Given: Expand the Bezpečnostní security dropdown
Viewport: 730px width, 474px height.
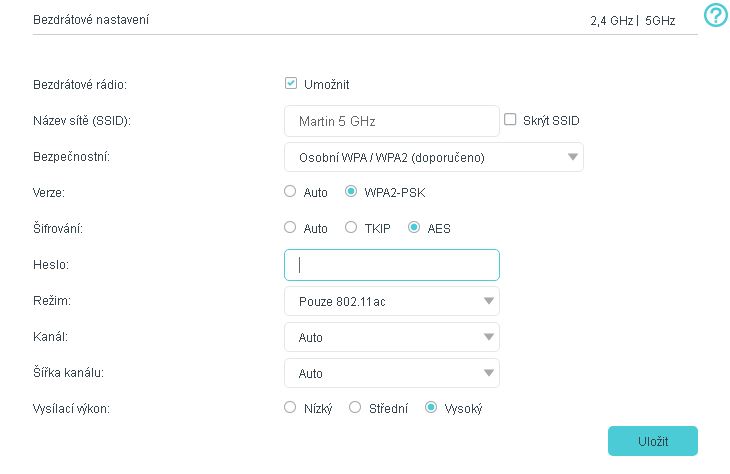Looking at the screenshot, I should pos(433,157).
